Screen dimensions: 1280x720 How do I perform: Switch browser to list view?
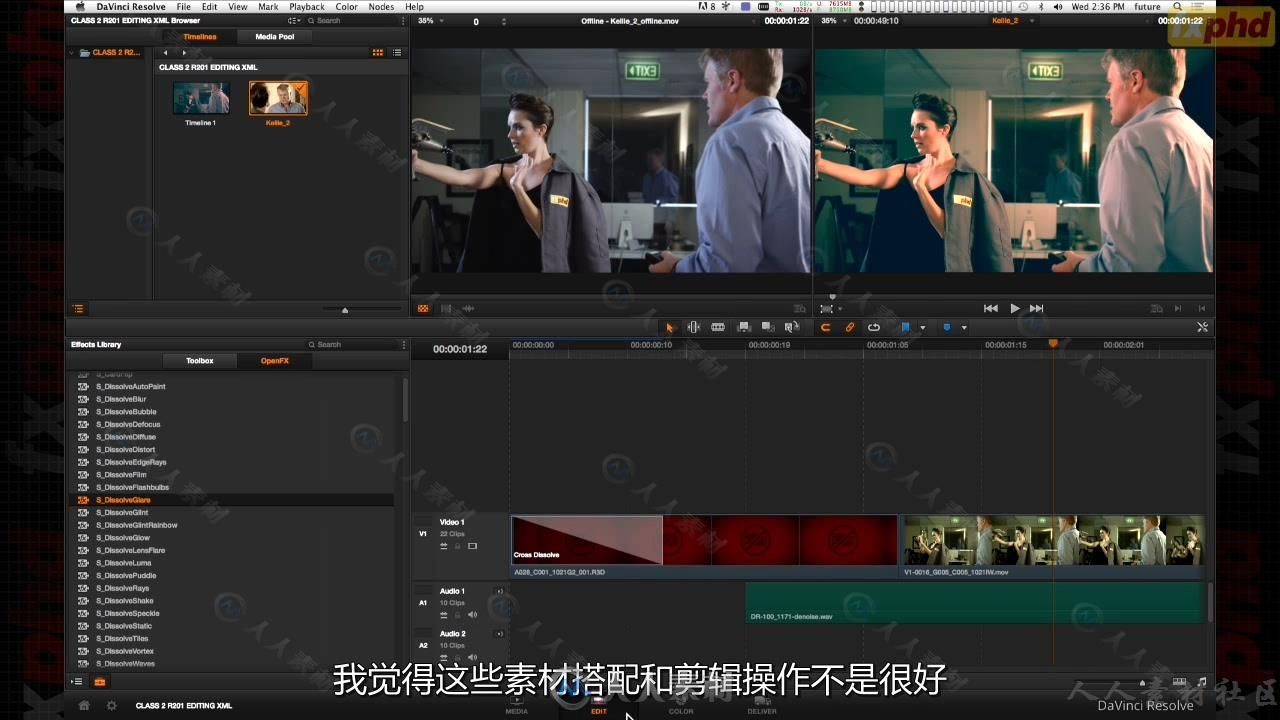397,53
